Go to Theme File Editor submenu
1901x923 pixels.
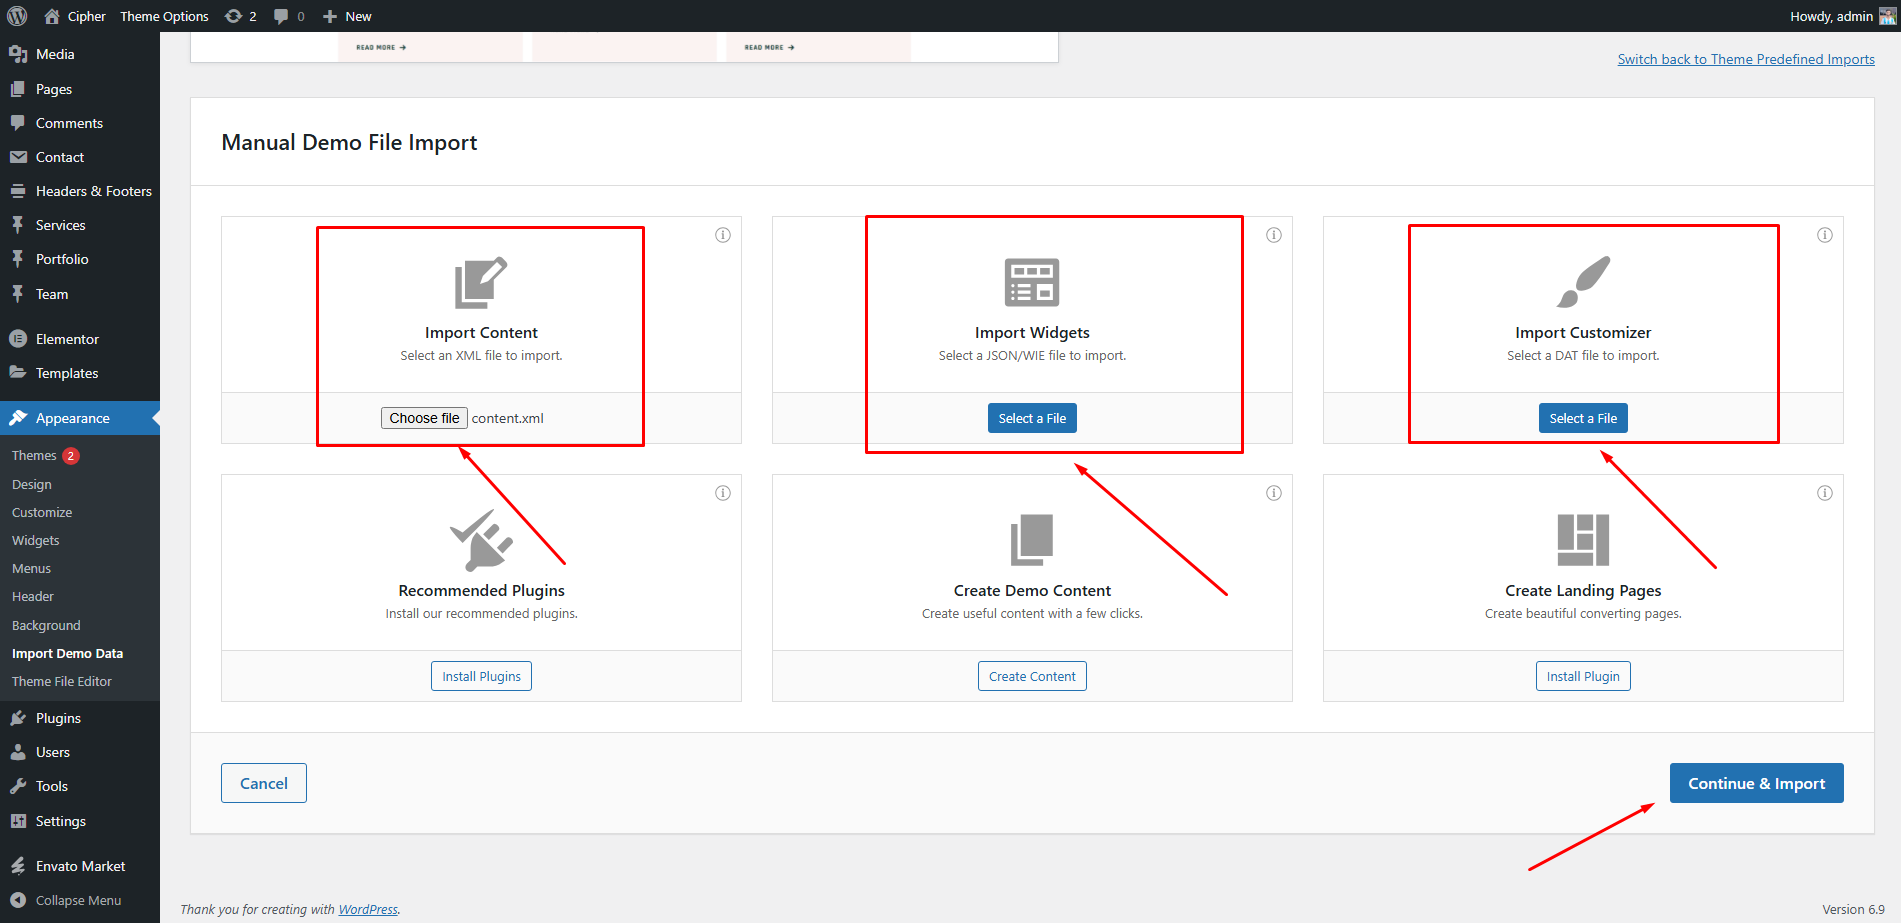(62, 681)
